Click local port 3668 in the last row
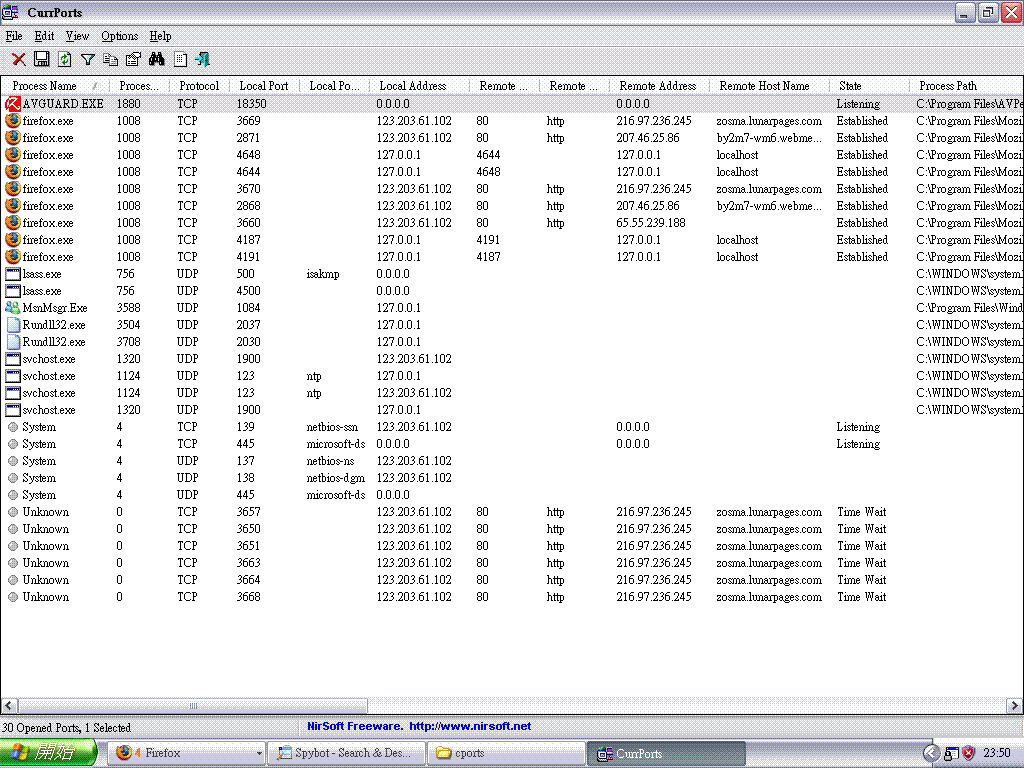Viewport: 1024px width, 768px height. tap(249, 596)
